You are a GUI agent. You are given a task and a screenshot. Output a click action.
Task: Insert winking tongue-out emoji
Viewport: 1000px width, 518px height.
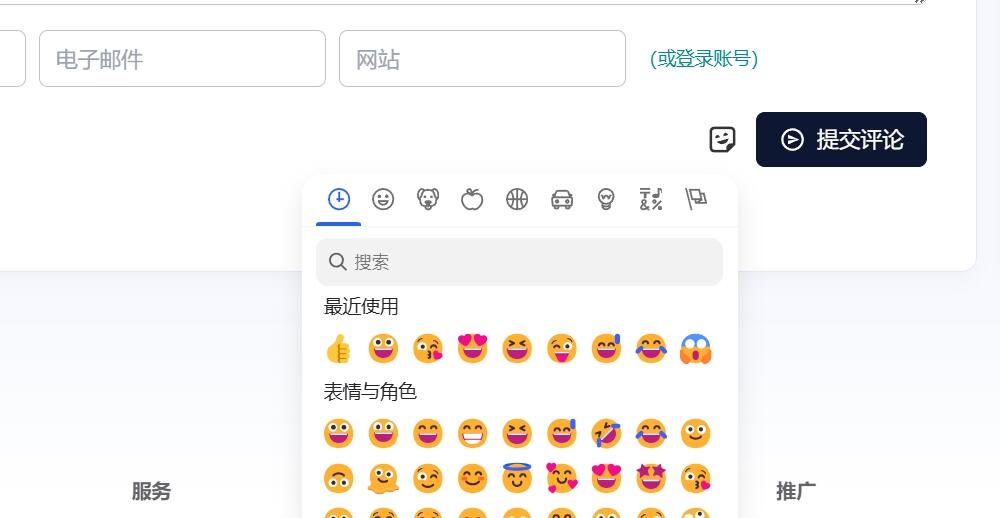(562, 349)
